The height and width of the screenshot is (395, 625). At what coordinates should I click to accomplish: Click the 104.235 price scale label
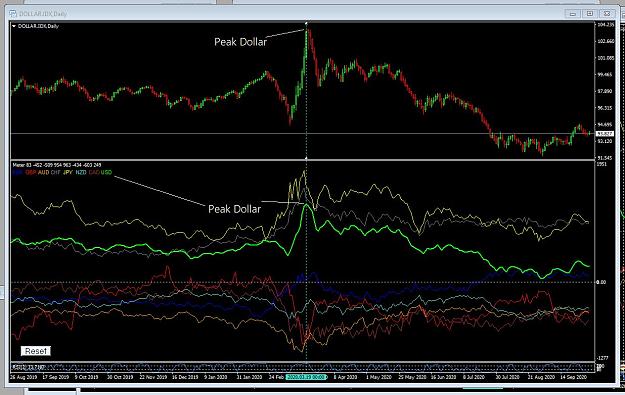[605, 25]
